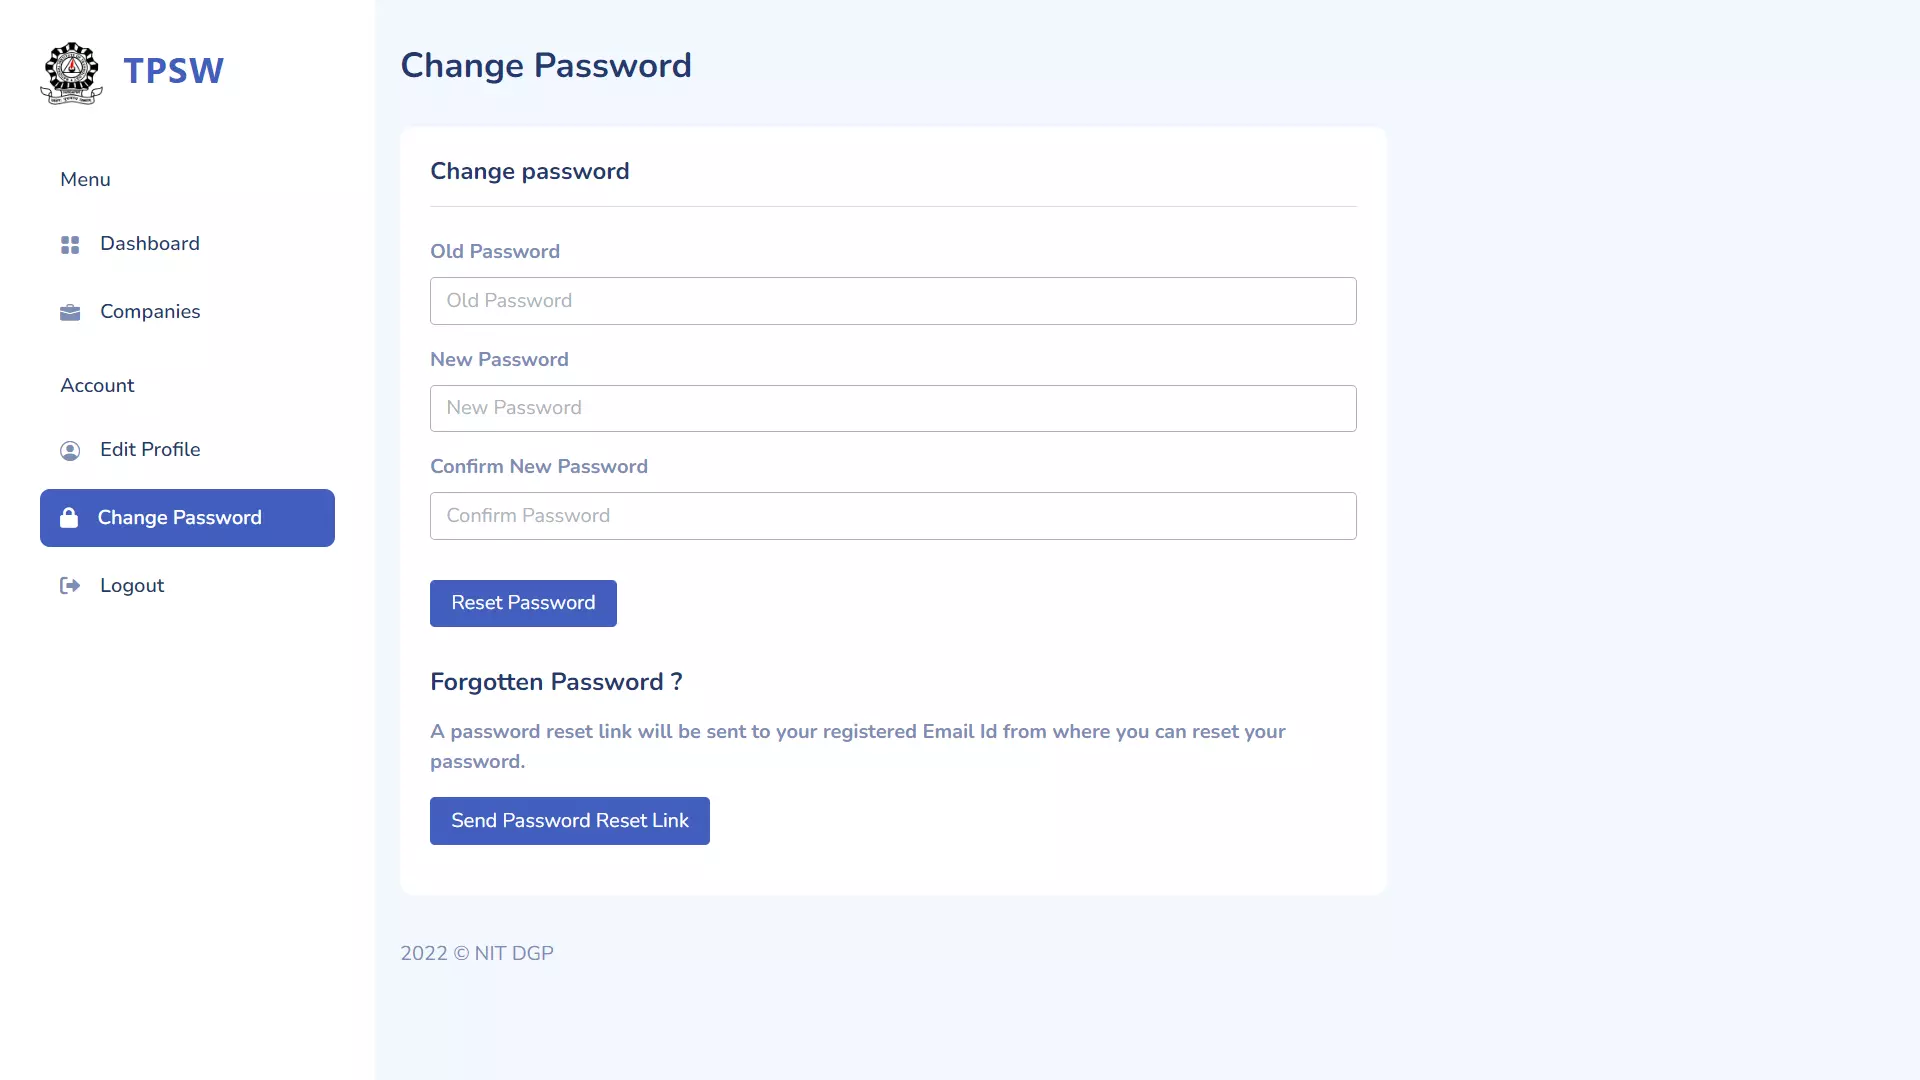Click the Edit Profile user icon

click(69, 451)
